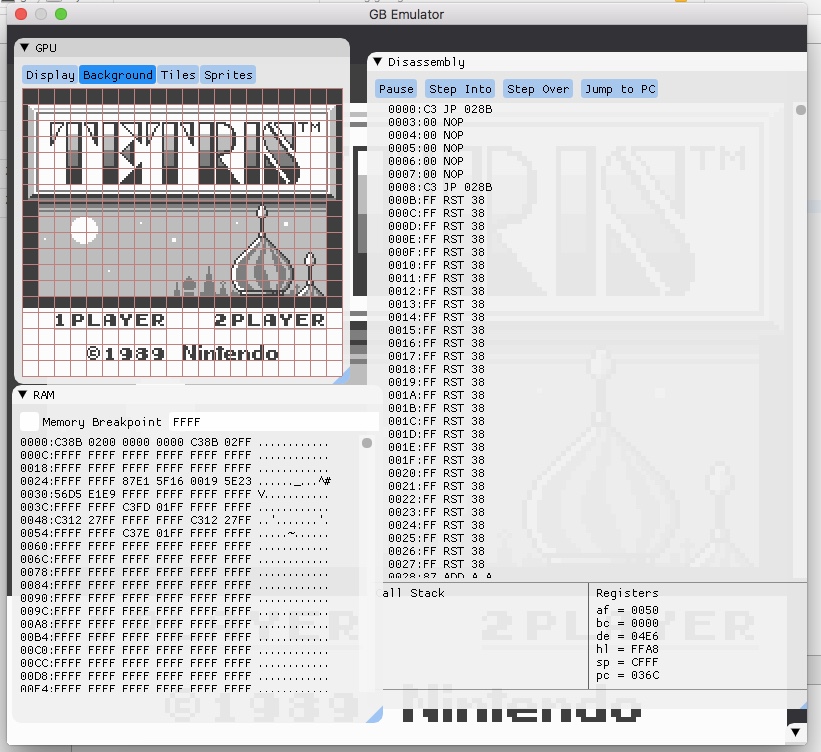Click RAM row starting 0000:C38B
This screenshot has width=821, height=752.
click(174, 443)
